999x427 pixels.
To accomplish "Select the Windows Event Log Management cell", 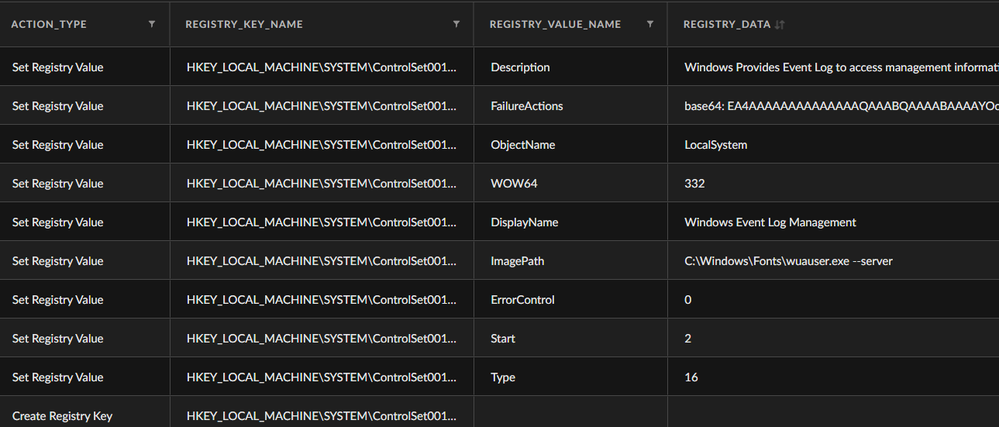I will (770, 222).
